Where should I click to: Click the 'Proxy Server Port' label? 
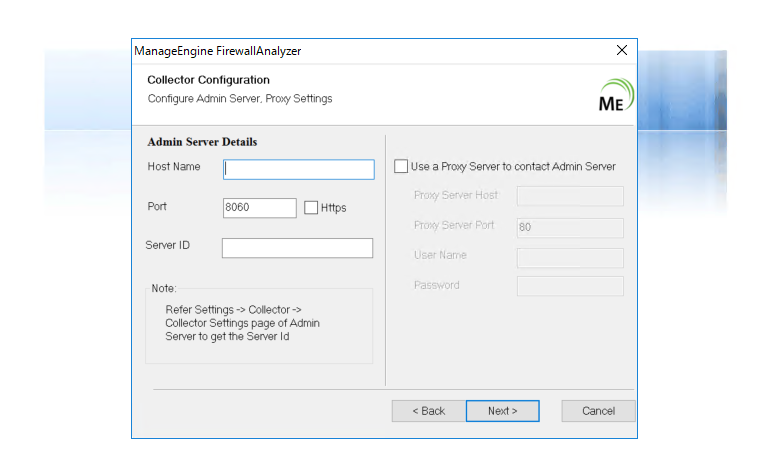tap(454, 225)
